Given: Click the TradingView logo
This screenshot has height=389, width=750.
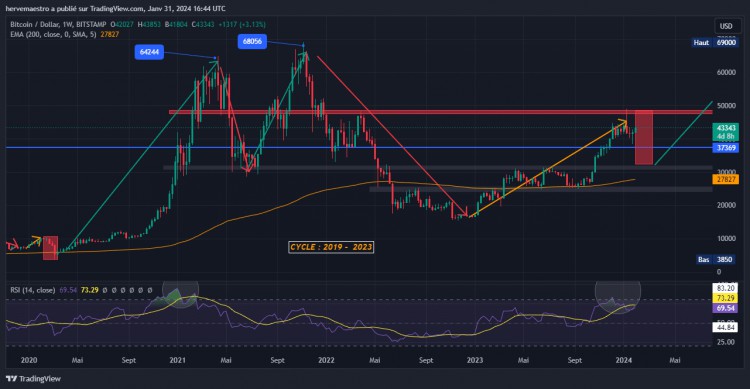Looking at the screenshot, I should coord(33,379).
